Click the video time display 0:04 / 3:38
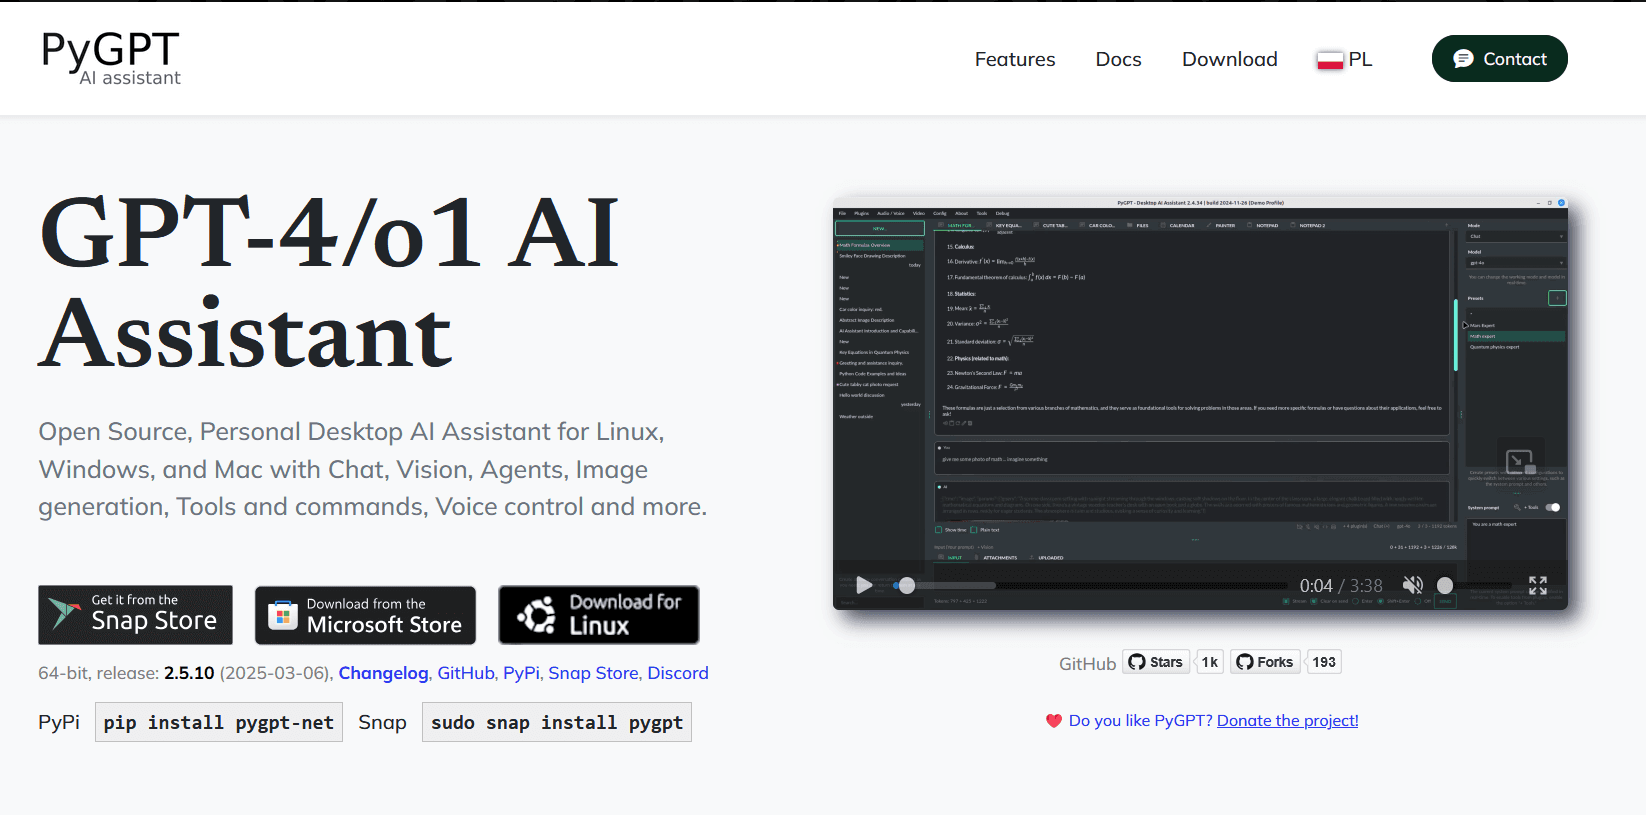The image size is (1646, 815). pyautogui.click(x=1341, y=586)
